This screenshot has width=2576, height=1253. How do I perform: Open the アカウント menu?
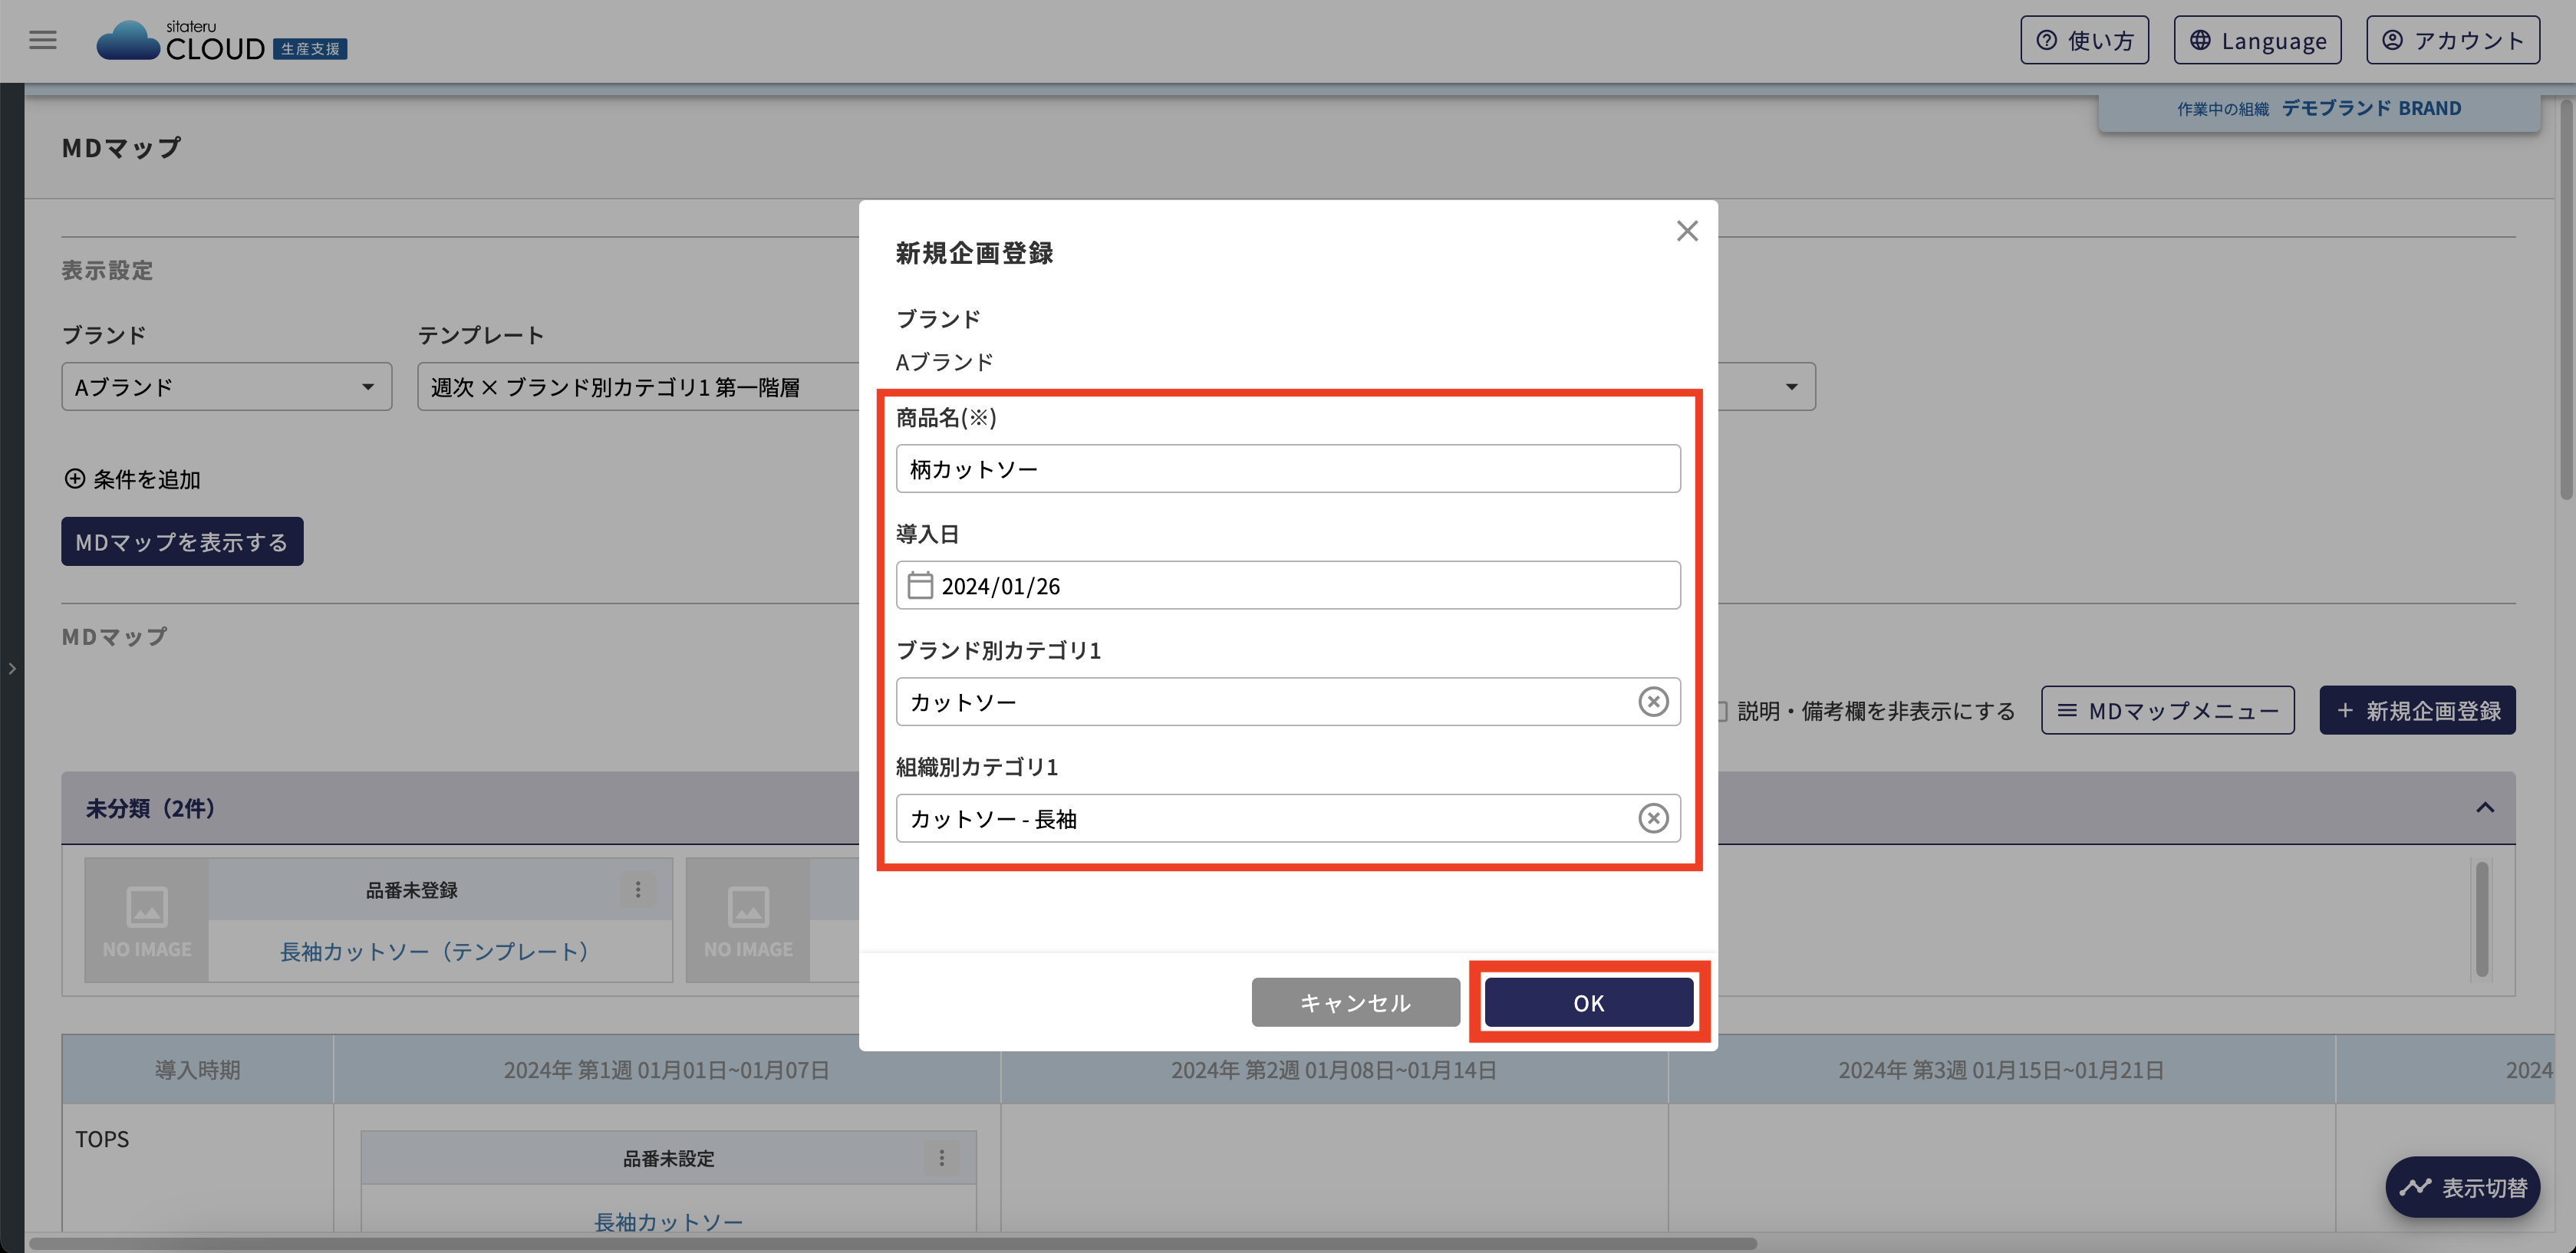[2452, 40]
